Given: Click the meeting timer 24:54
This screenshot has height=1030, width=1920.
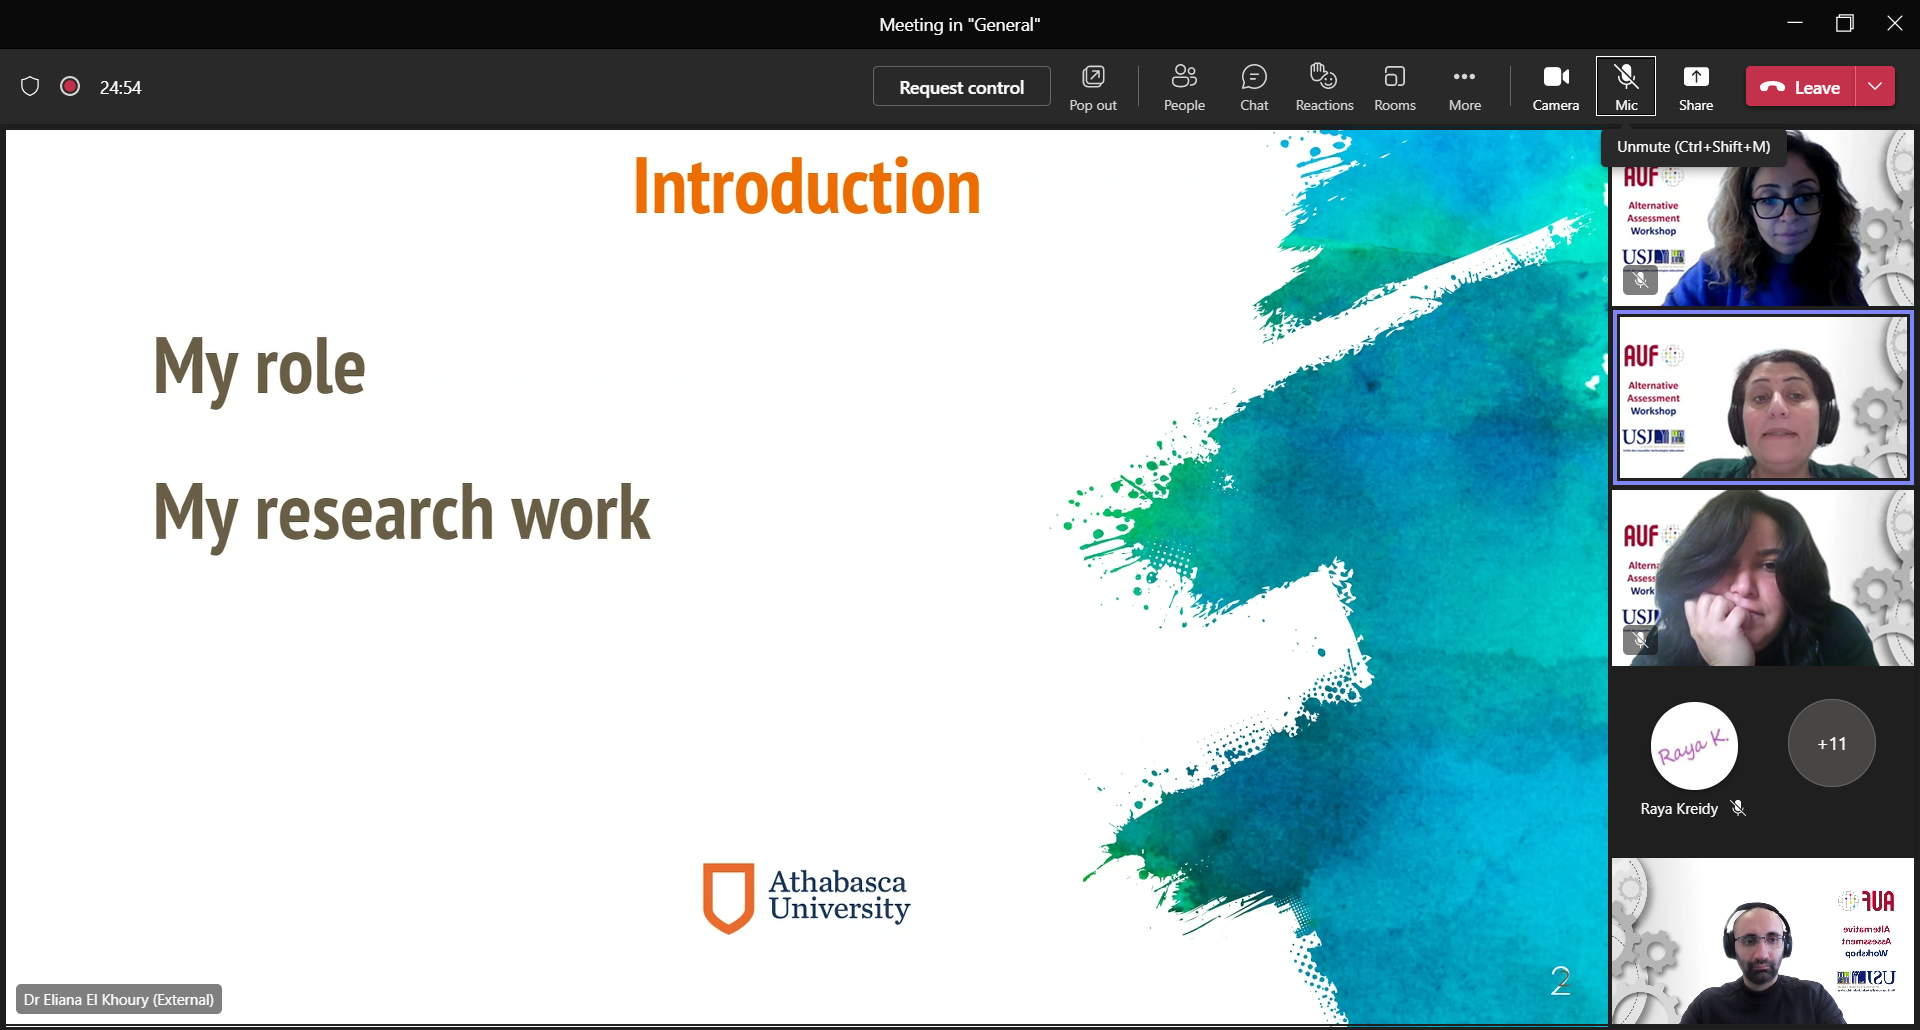Looking at the screenshot, I should click(120, 87).
